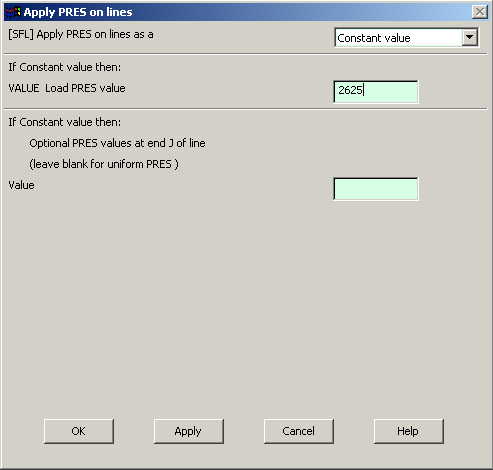This screenshot has height=470, width=493.
Task: Open Help for the SFL command
Action: tap(408, 431)
